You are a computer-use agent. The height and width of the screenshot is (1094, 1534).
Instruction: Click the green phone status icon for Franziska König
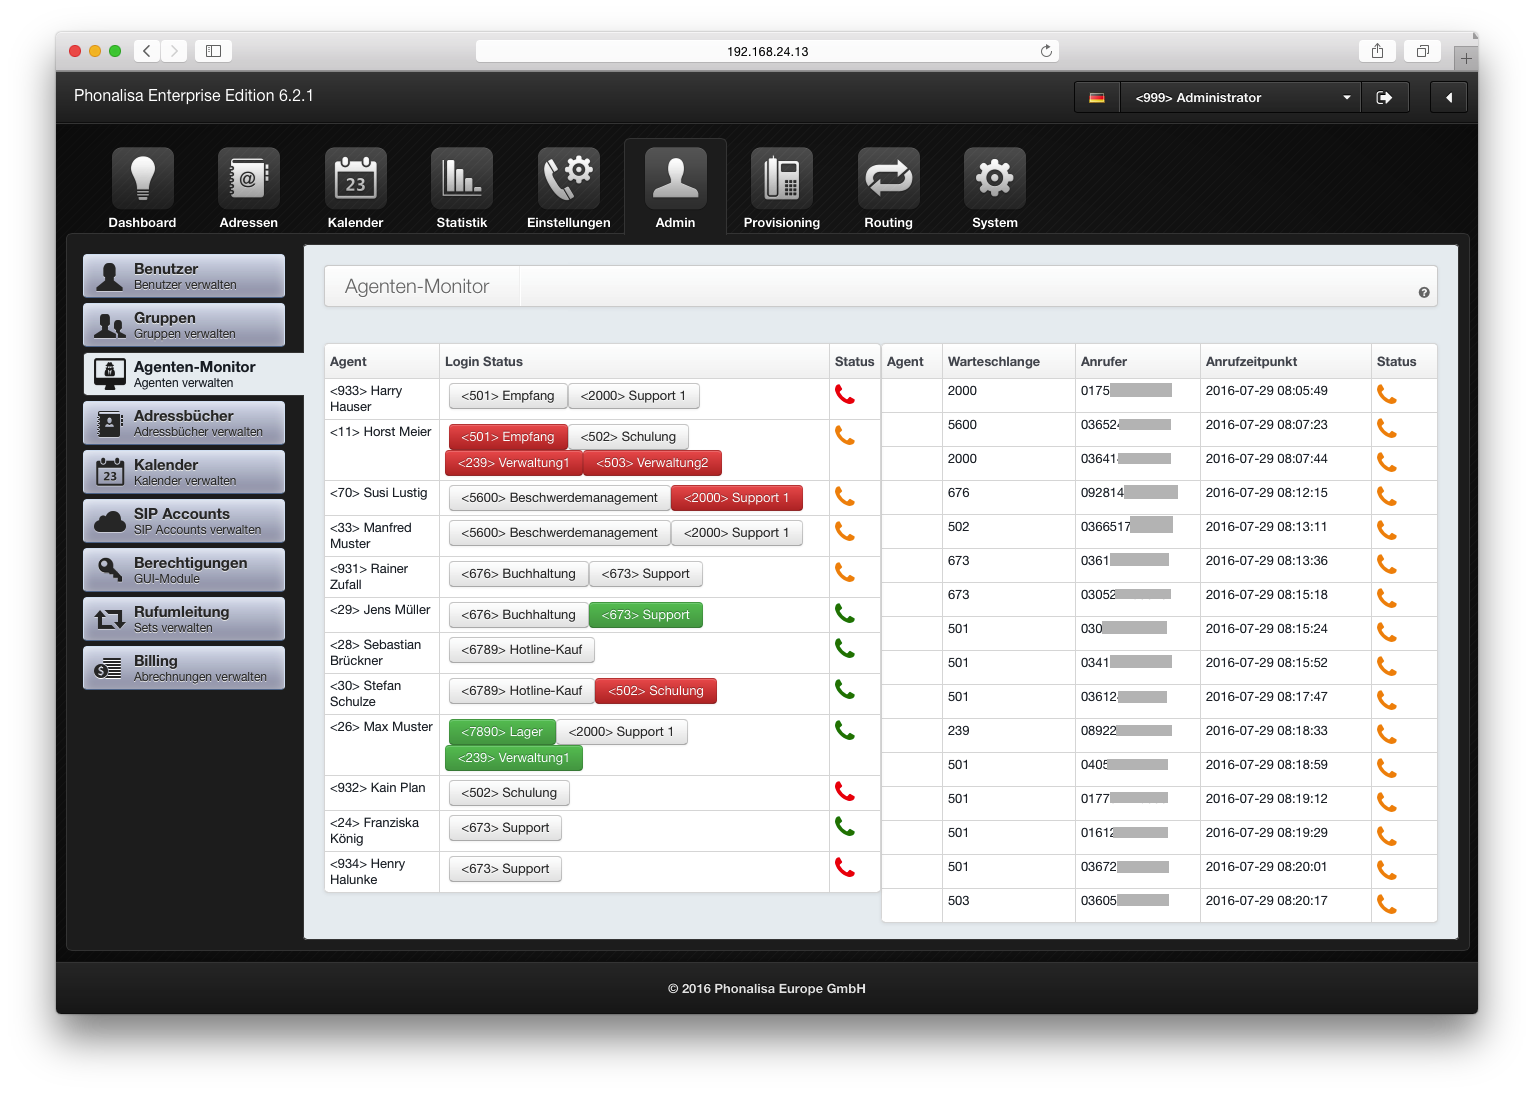point(845,827)
